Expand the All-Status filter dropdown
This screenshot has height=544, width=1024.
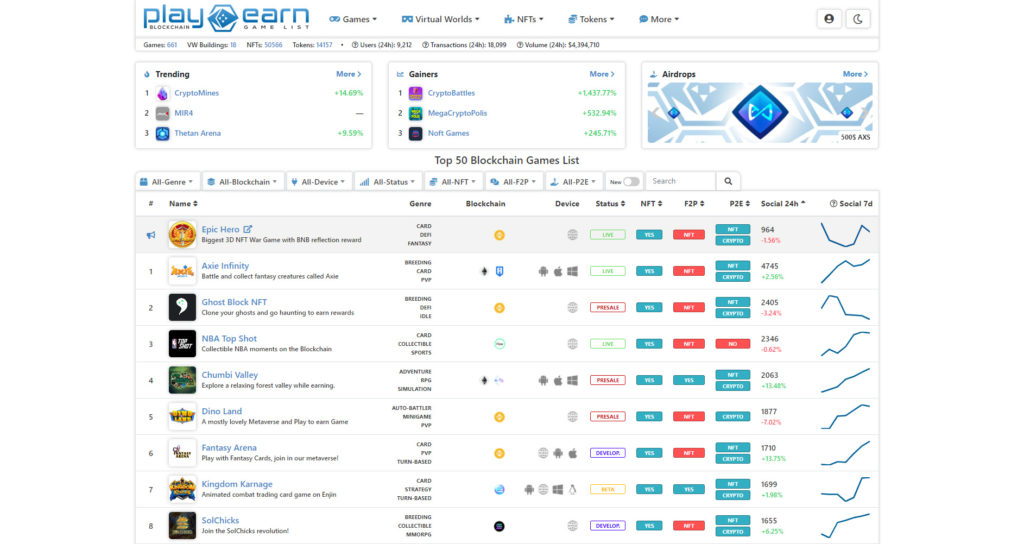click(x=387, y=182)
